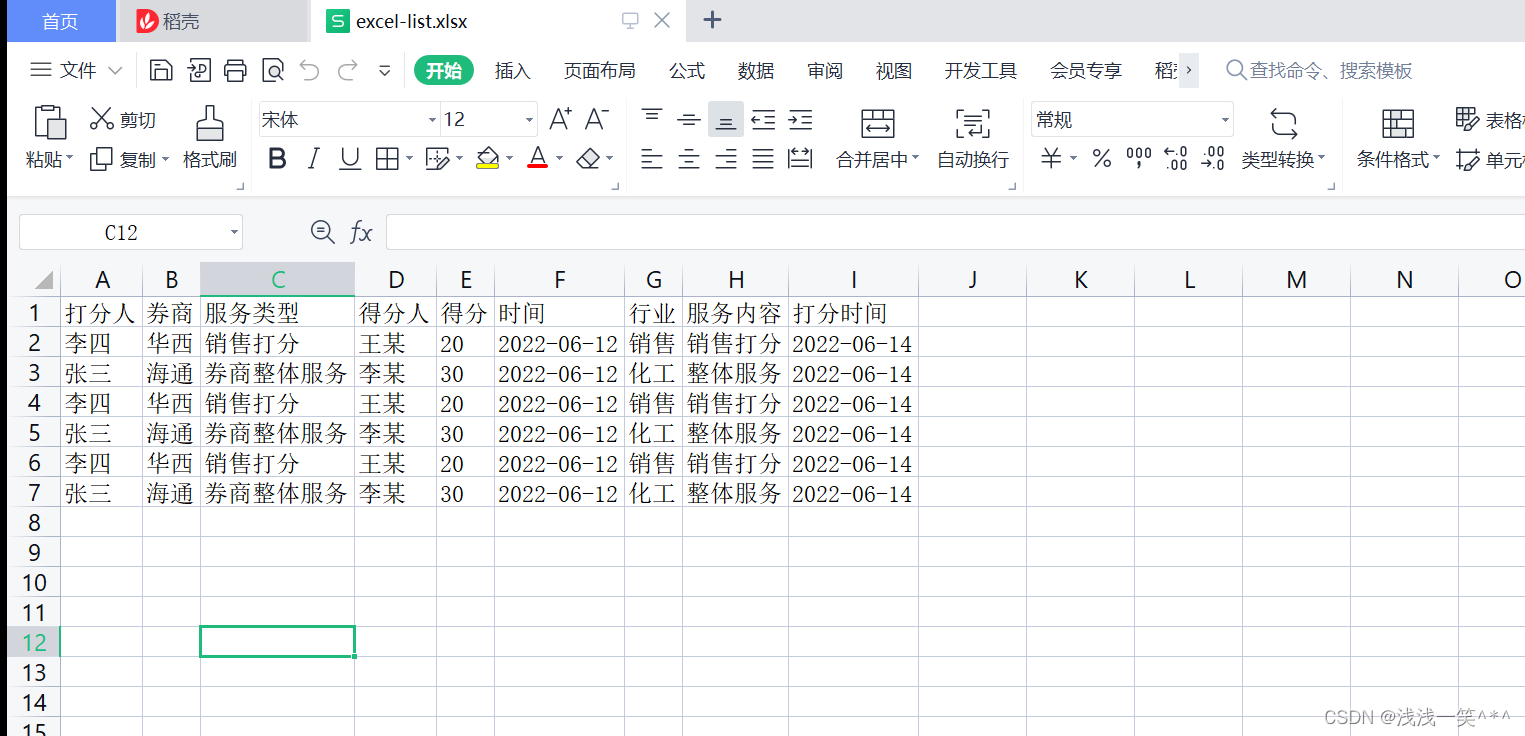
Task: Open the 稻壳 document tab
Action: (x=212, y=21)
